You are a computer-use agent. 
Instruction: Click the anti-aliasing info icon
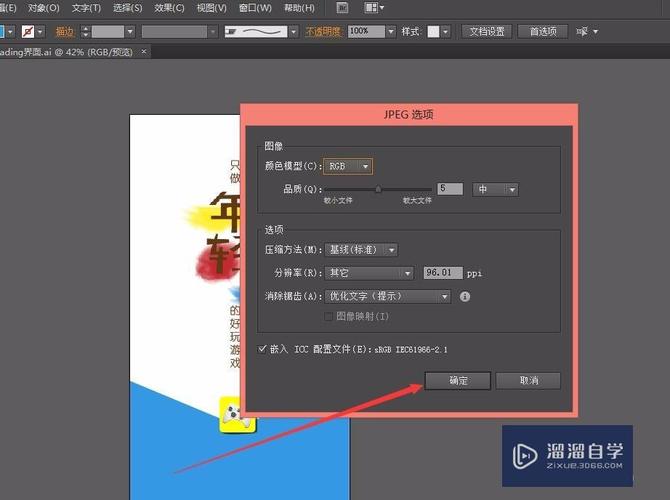click(465, 297)
